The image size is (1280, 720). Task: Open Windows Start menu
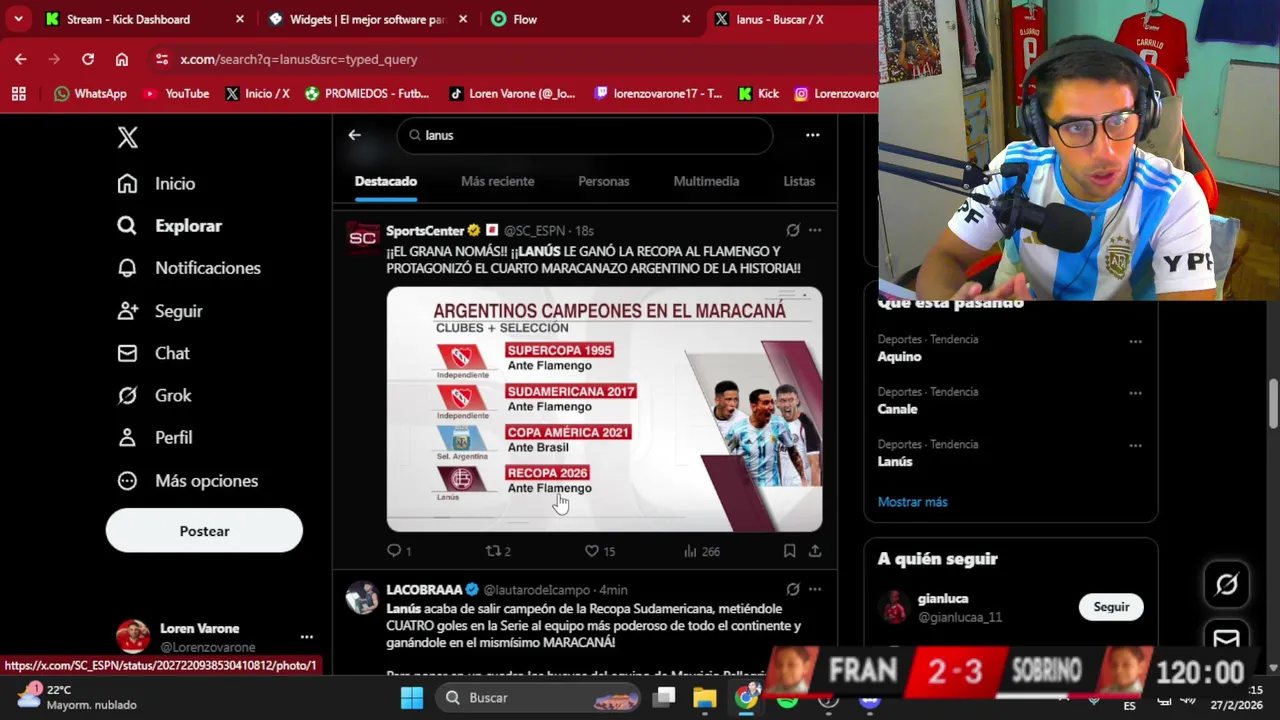tap(412, 697)
